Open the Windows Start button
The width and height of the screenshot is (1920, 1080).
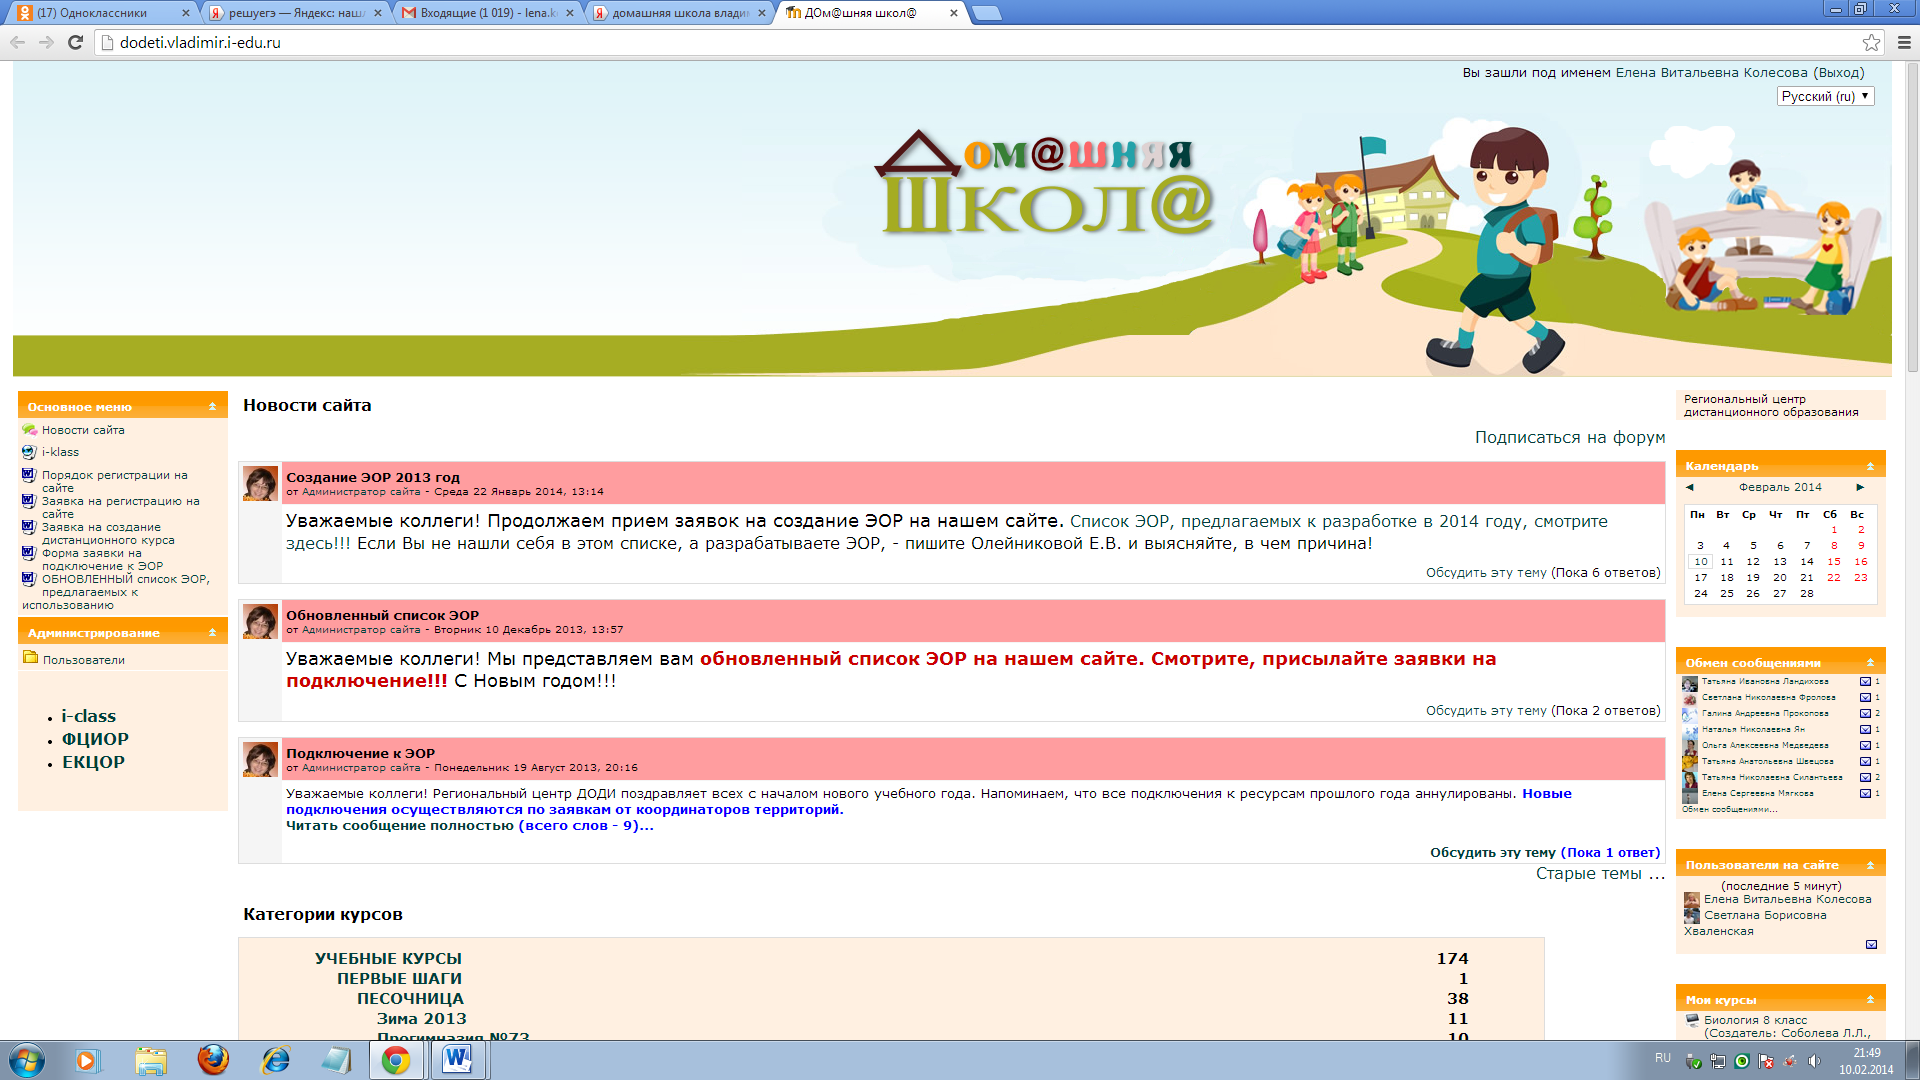click(x=27, y=1060)
